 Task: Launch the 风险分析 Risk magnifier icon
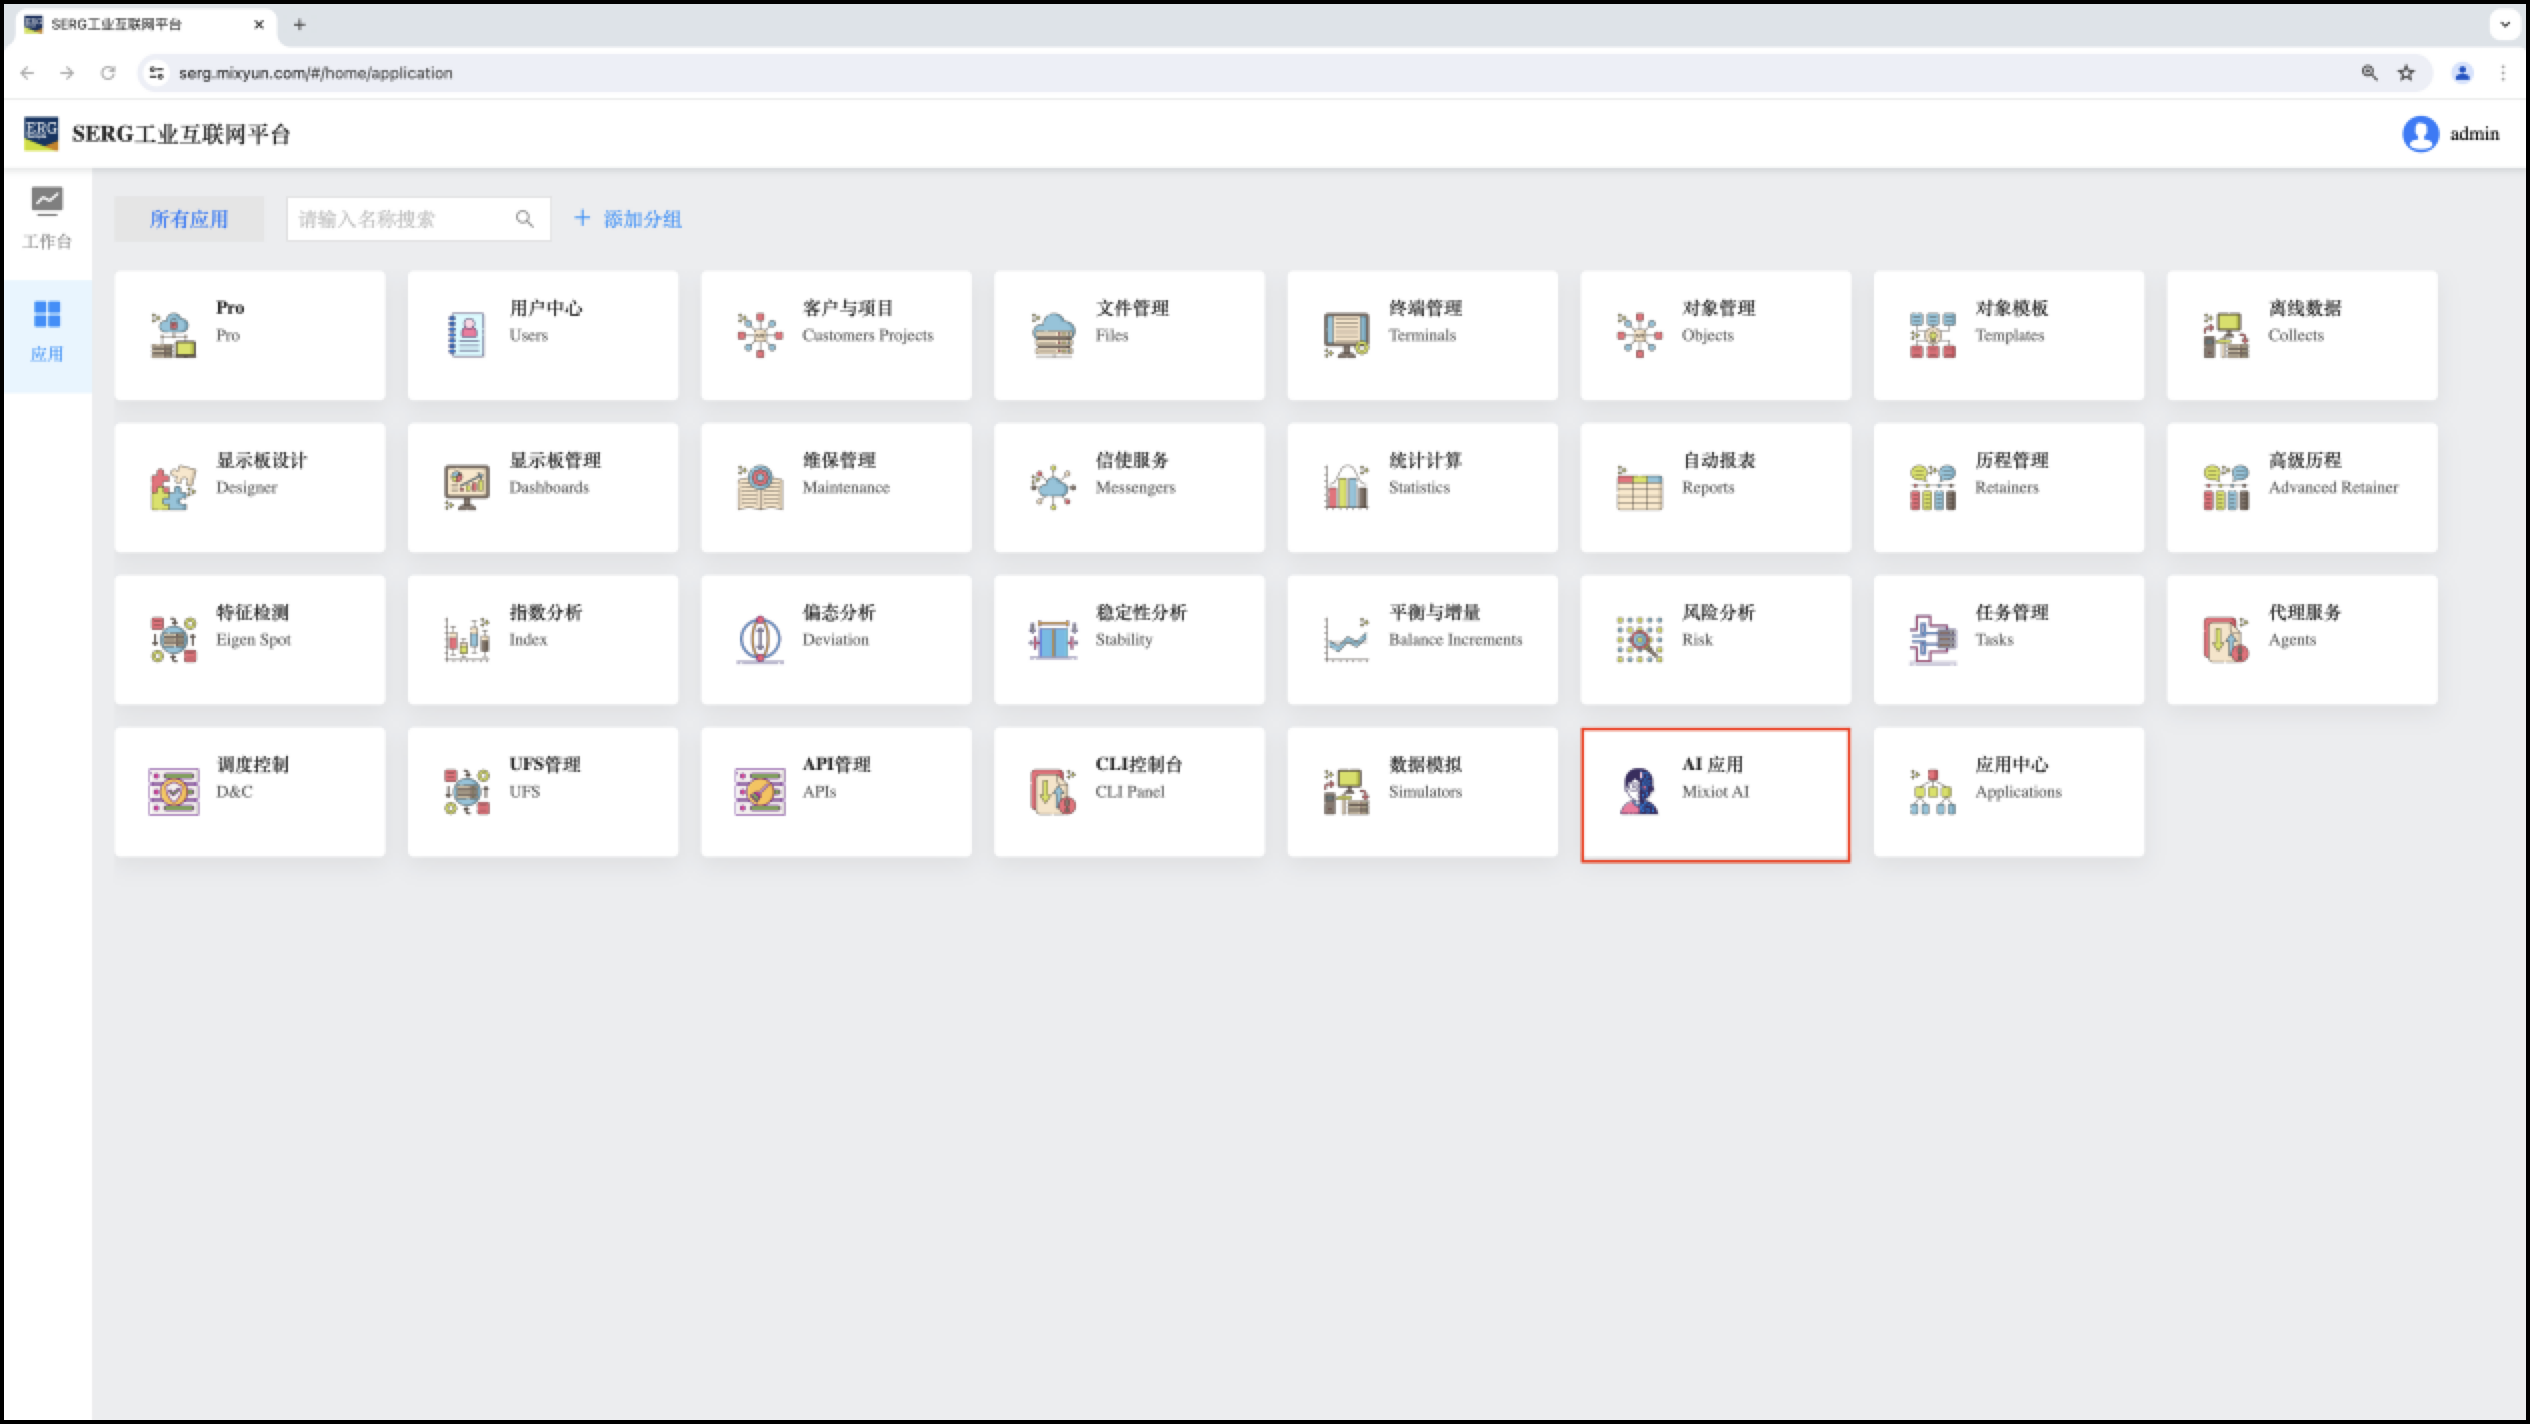(x=1639, y=640)
